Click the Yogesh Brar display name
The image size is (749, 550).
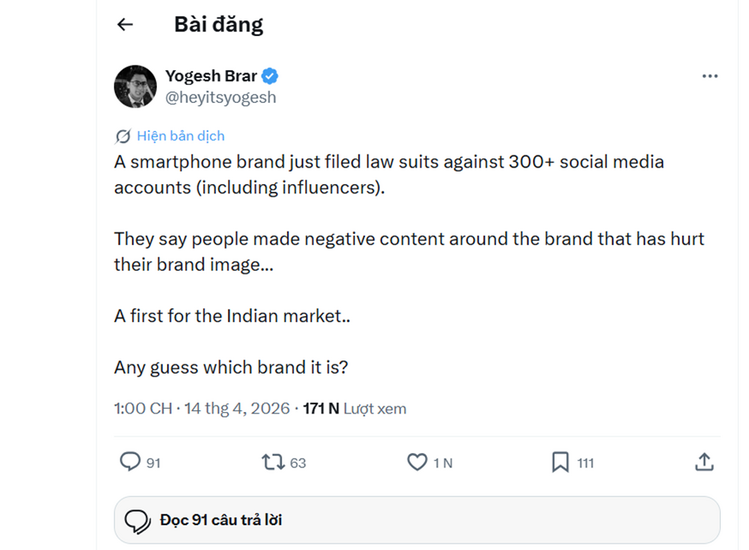[211, 76]
